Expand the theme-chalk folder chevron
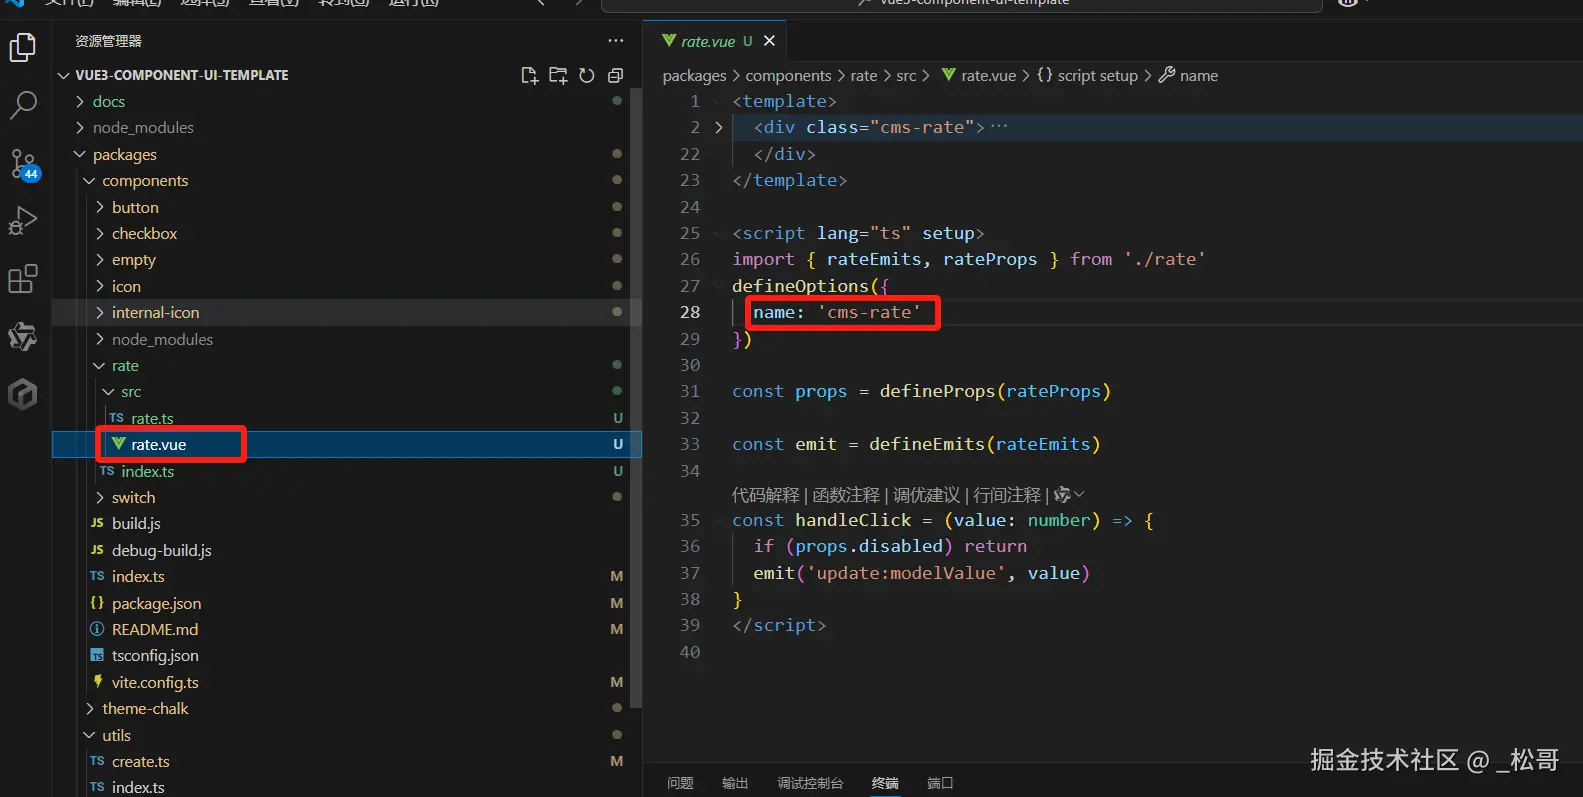 [89, 709]
